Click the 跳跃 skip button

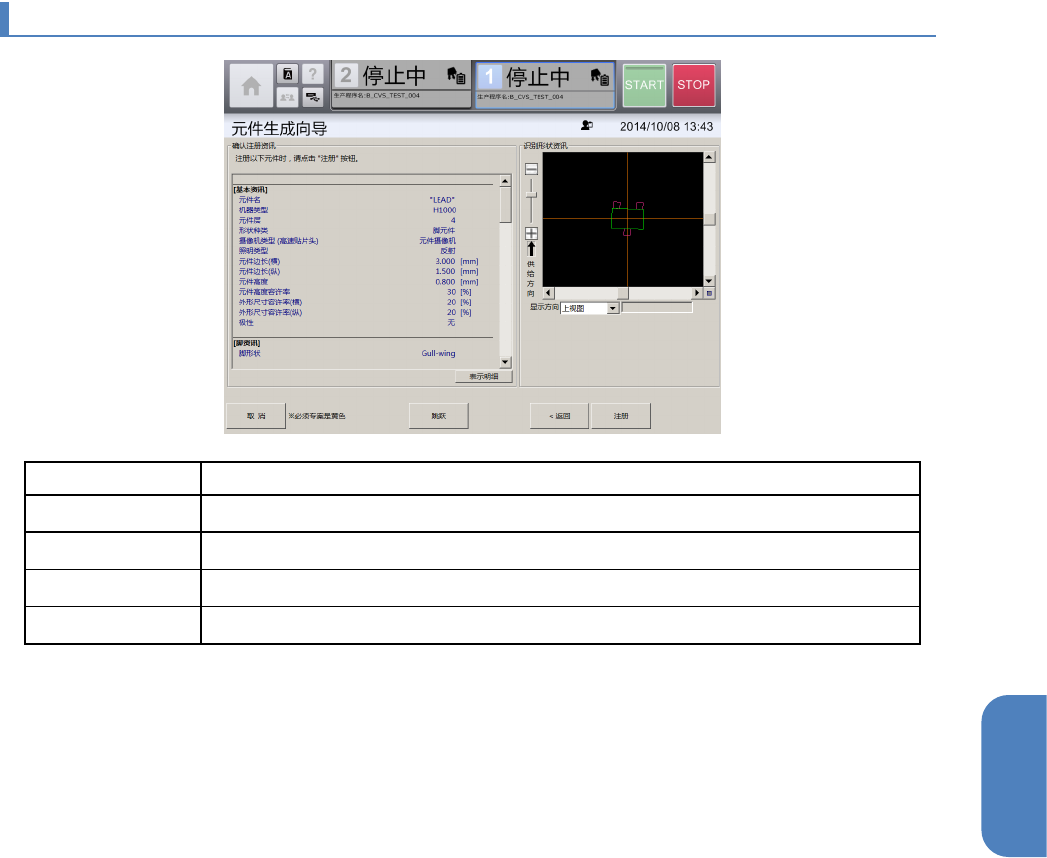tap(439, 416)
